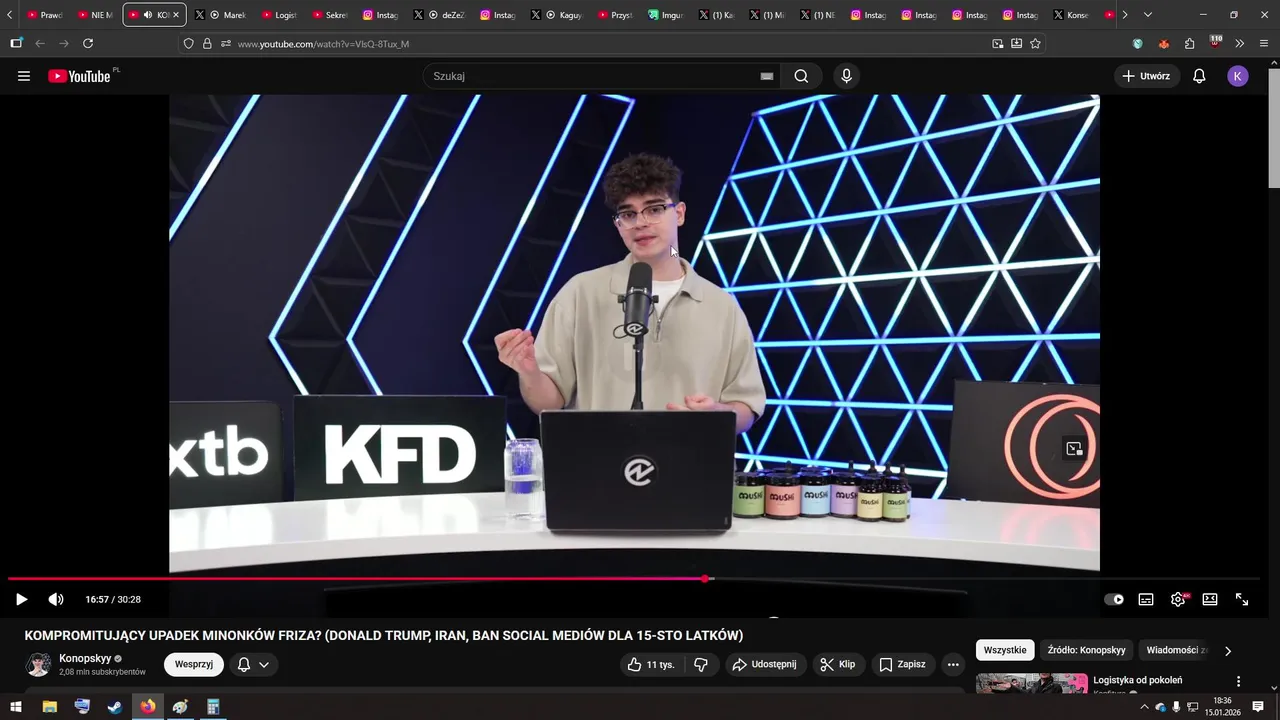The height and width of the screenshot is (720, 1280).
Task: Open Logistyka od pokoleń suggested video thumbnail
Action: click(x=1032, y=684)
